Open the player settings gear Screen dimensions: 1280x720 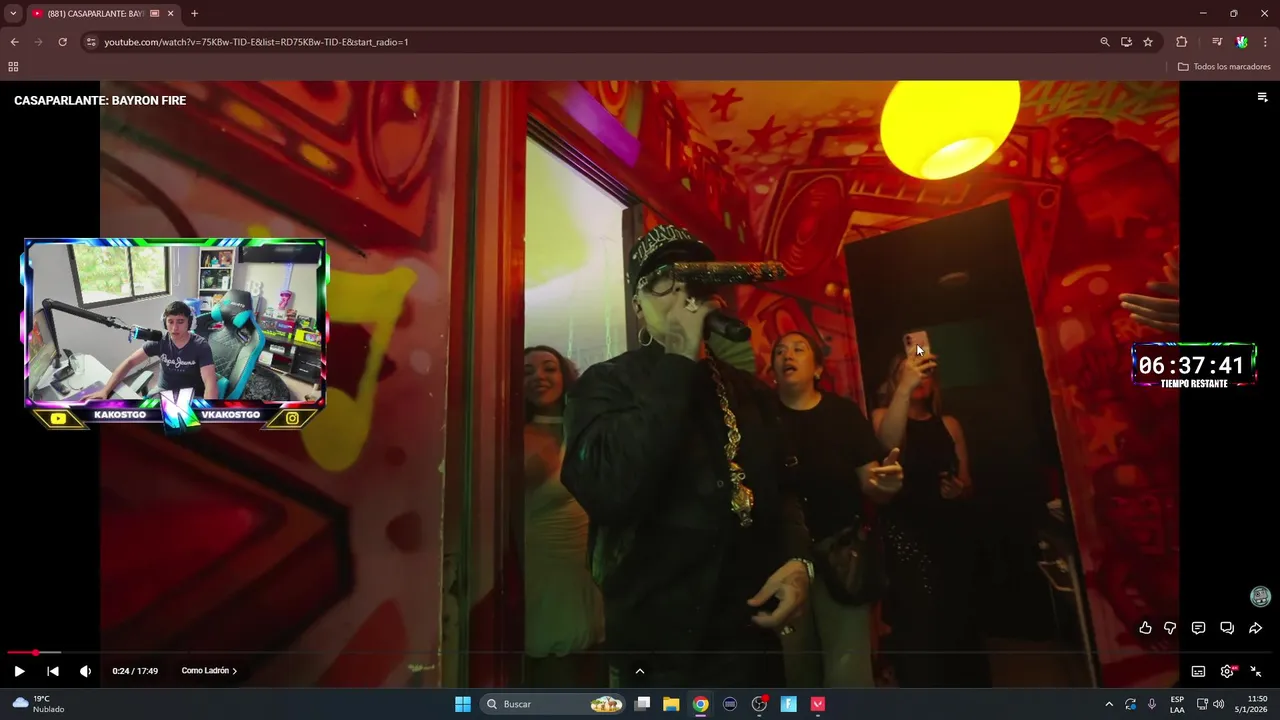coord(1227,671)
